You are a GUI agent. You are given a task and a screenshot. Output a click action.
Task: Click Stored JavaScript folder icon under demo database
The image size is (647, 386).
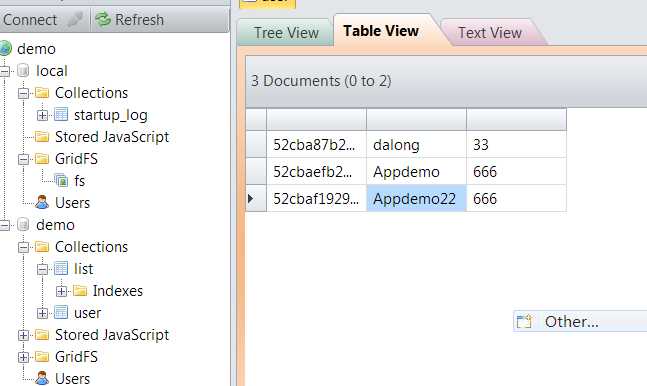[42, 335]
